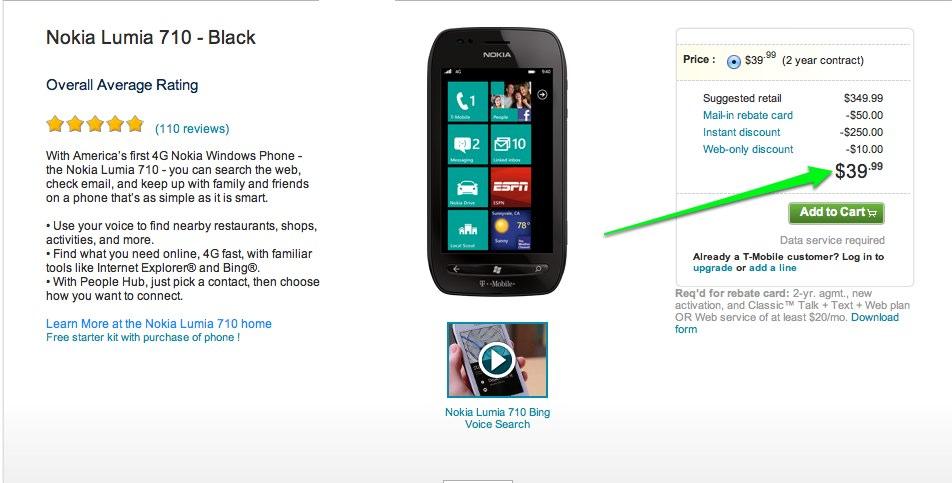Screen dimensions: 952x483
Task: Open Learn More at Nokia Lumia 710 home
Action: [158, 323]
